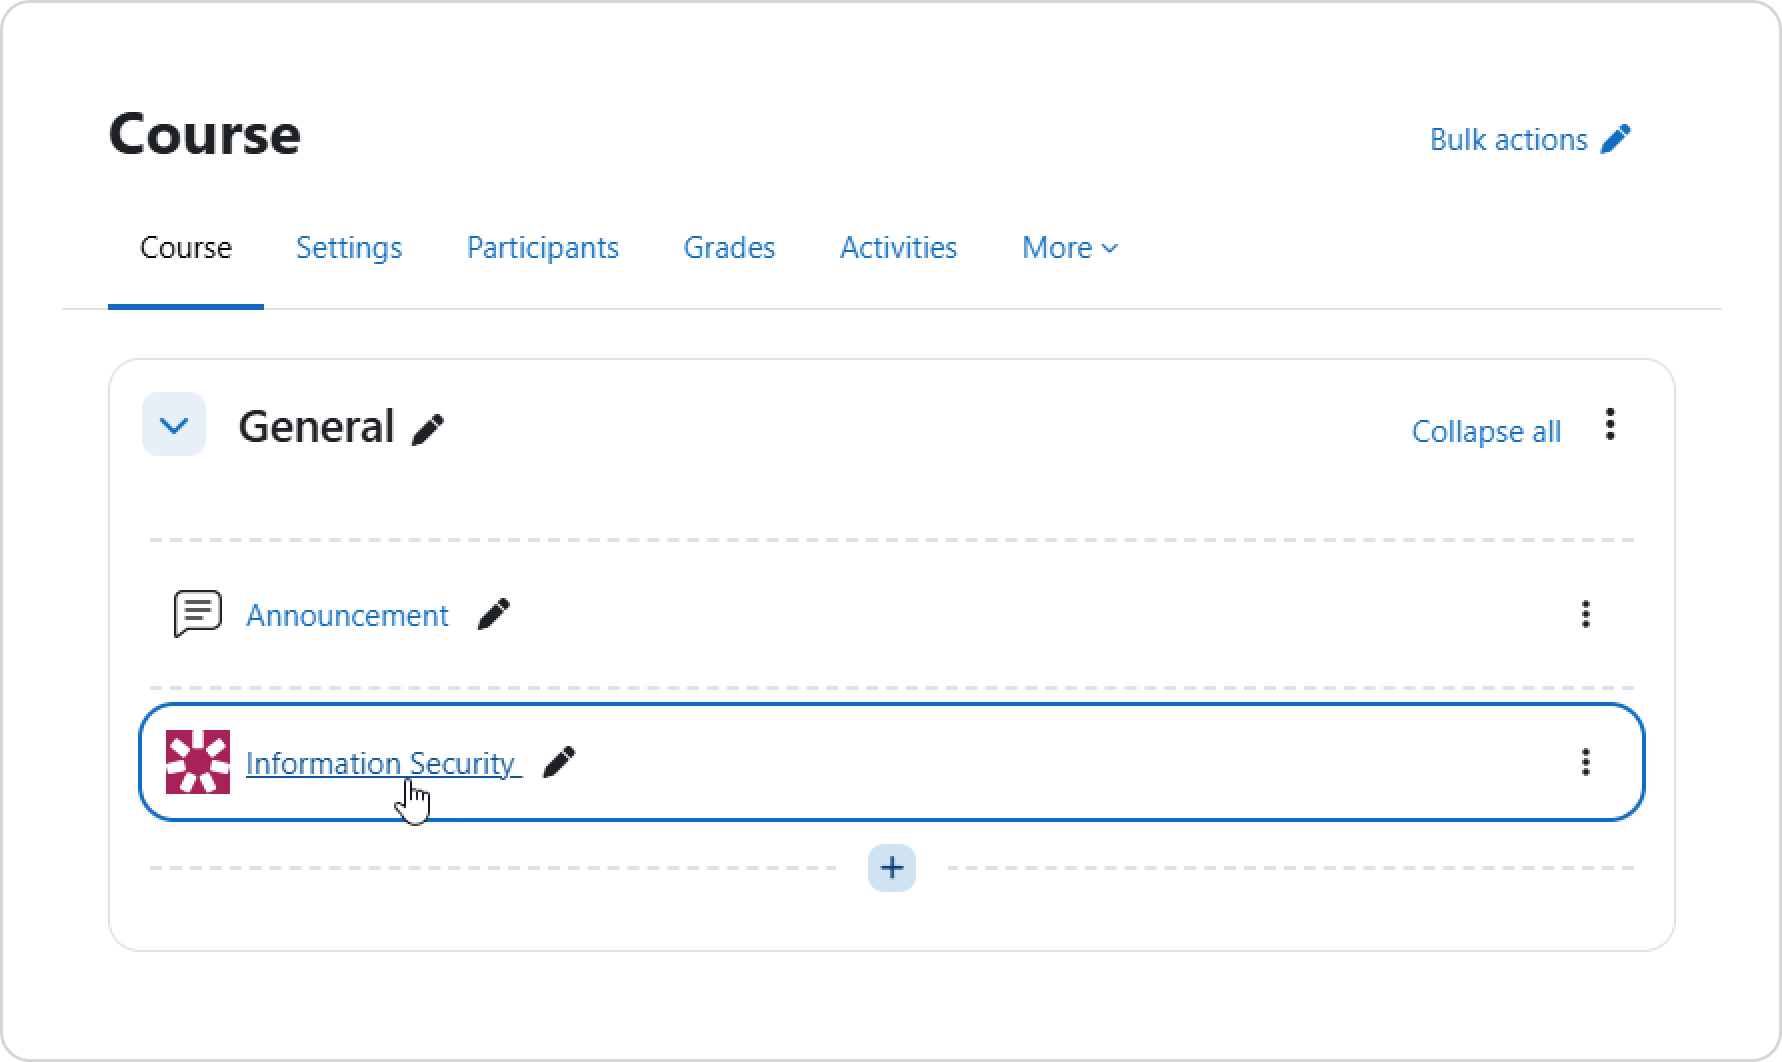Select the Course tab
This screenshot has height=1062, width=1782.
[x=186, y=248]
